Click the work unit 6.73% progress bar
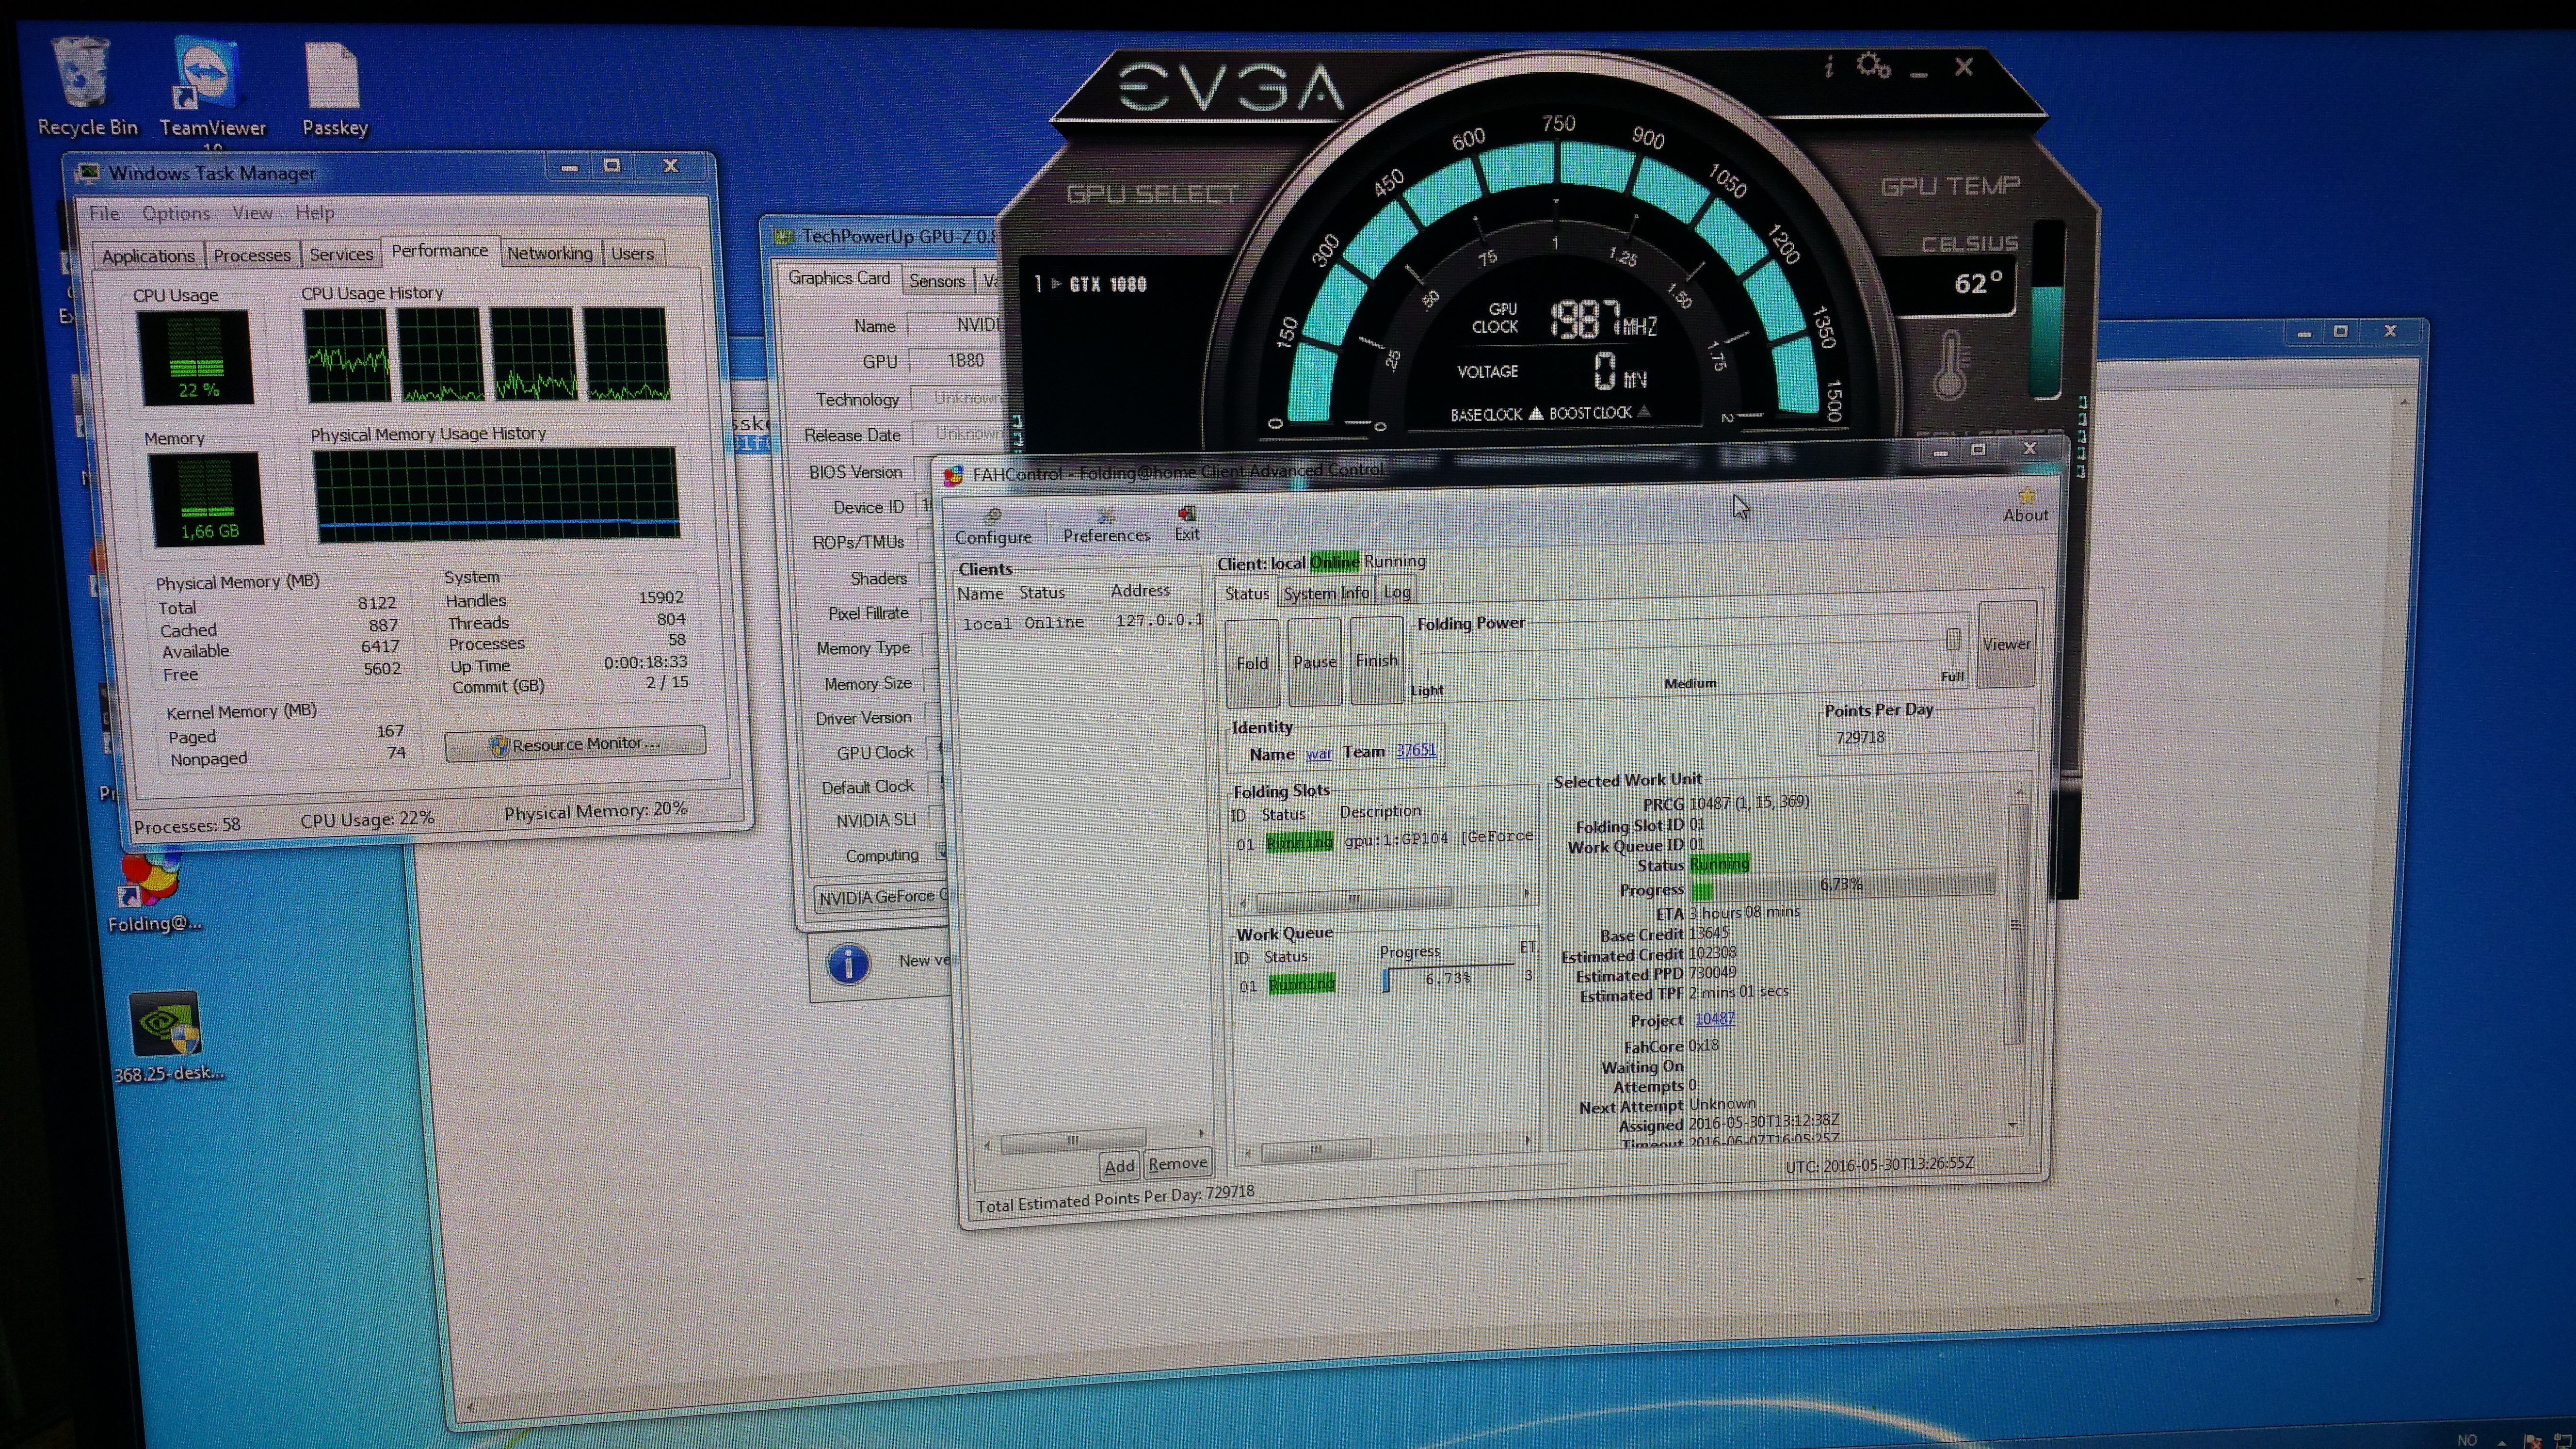2576x1449 pixels. (1842, 884)
